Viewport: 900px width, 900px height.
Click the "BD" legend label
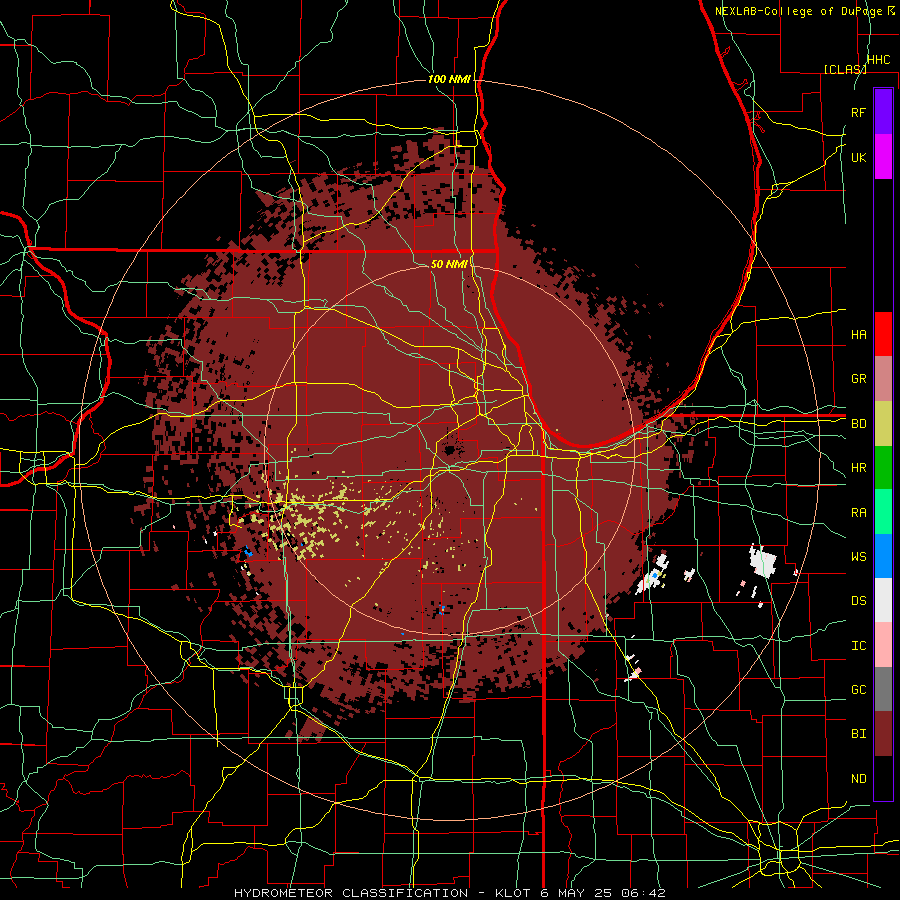(858, 424)
